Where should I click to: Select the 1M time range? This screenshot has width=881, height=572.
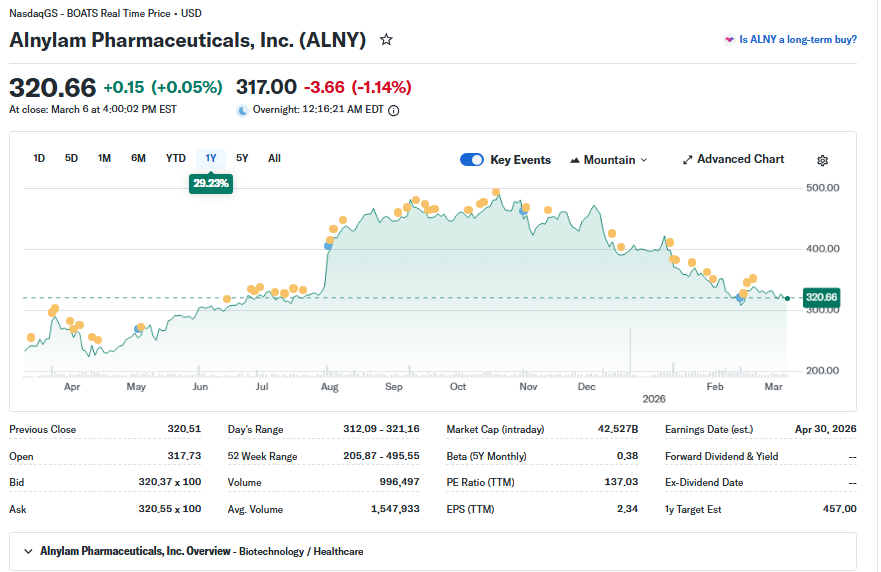tap(104, 158)
